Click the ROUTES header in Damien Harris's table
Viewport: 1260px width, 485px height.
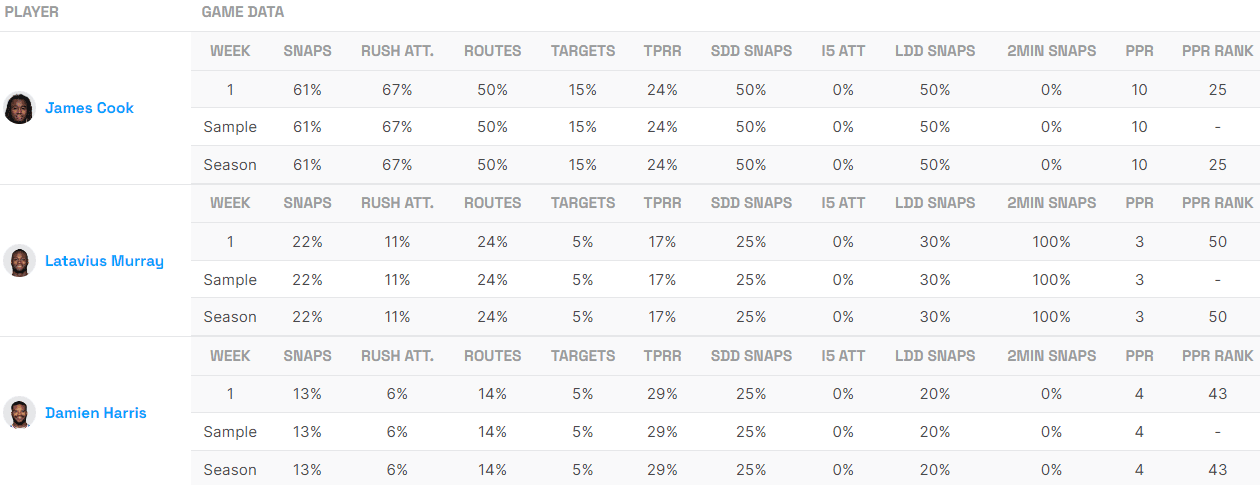tap(492, 356)
